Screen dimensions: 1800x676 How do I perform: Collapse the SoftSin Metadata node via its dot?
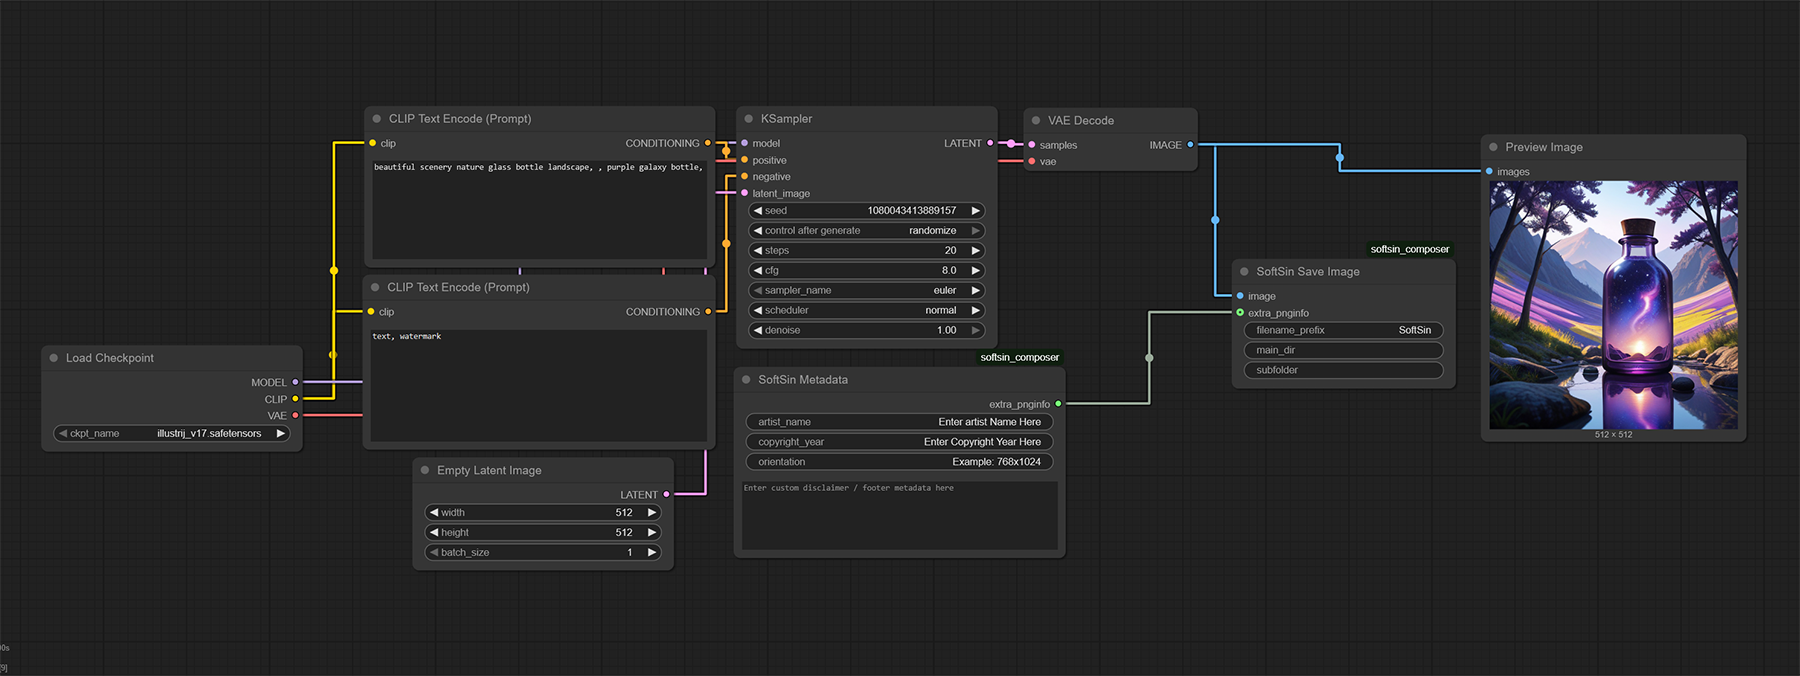746,380
